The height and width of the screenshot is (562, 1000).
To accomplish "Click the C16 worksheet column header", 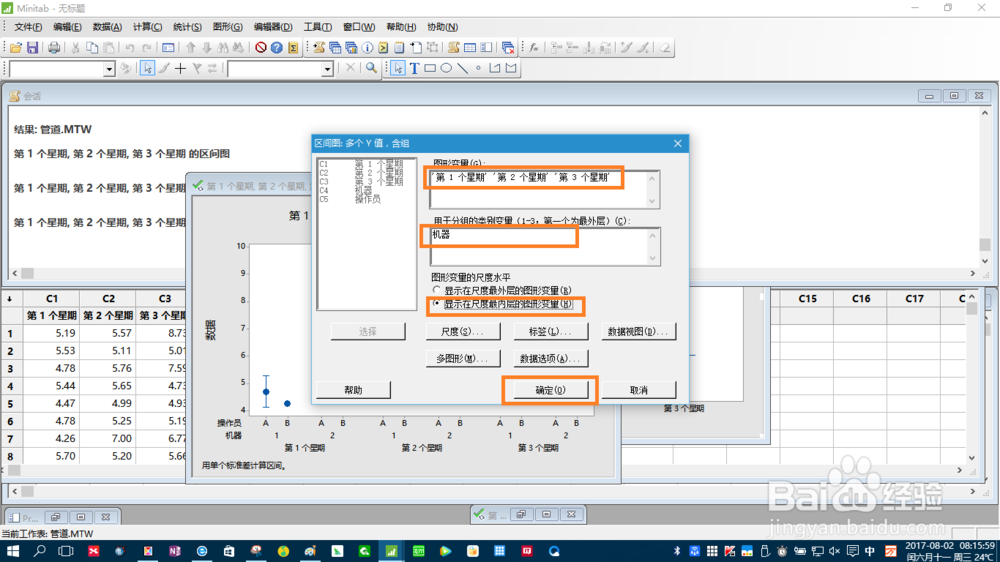I will tap(861, 298).
